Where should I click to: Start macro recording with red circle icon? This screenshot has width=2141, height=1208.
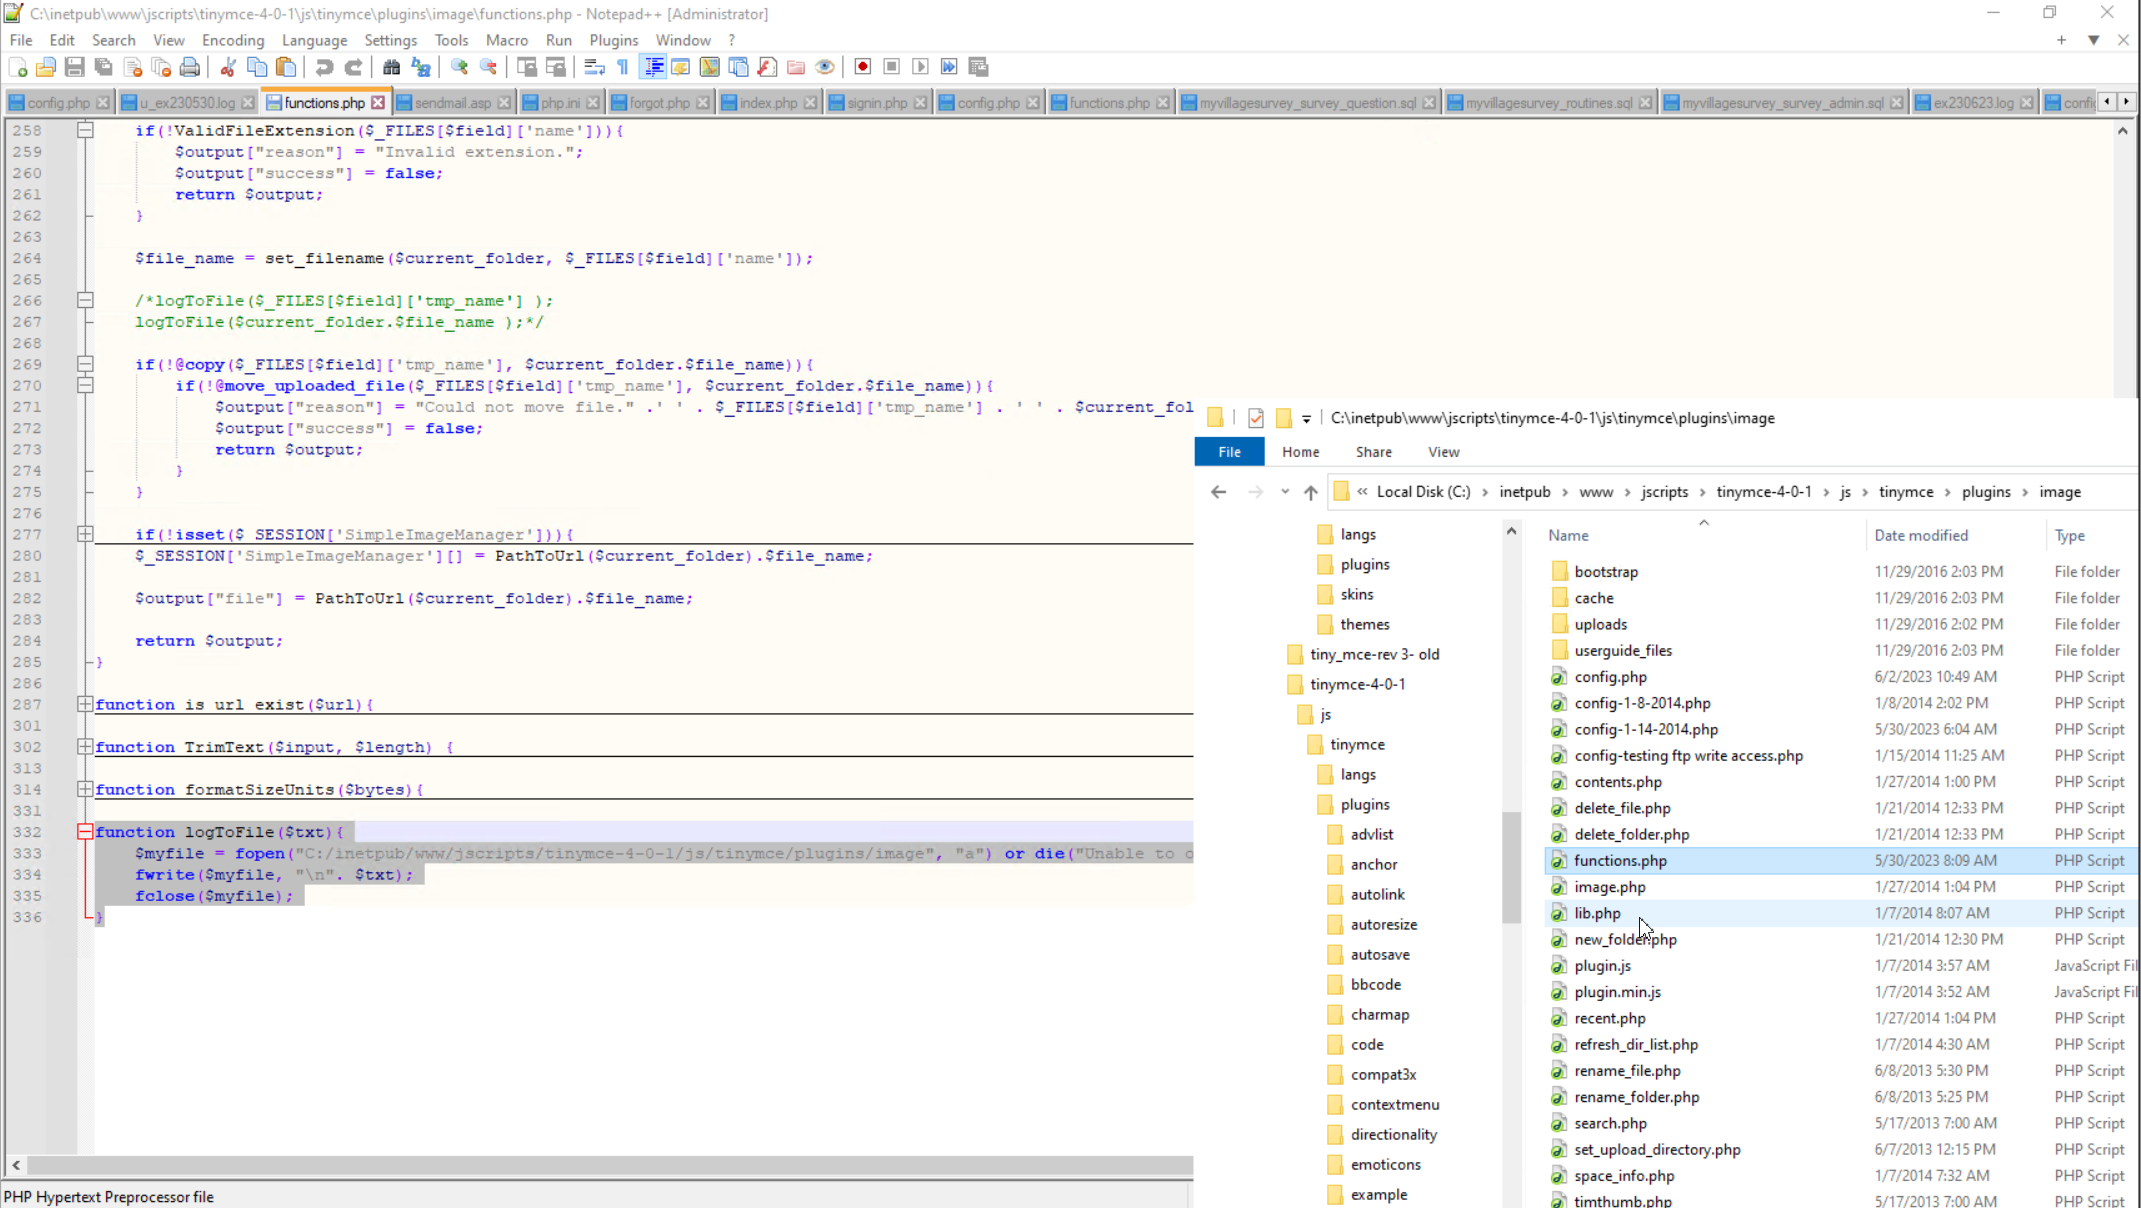tap(862, 67)
